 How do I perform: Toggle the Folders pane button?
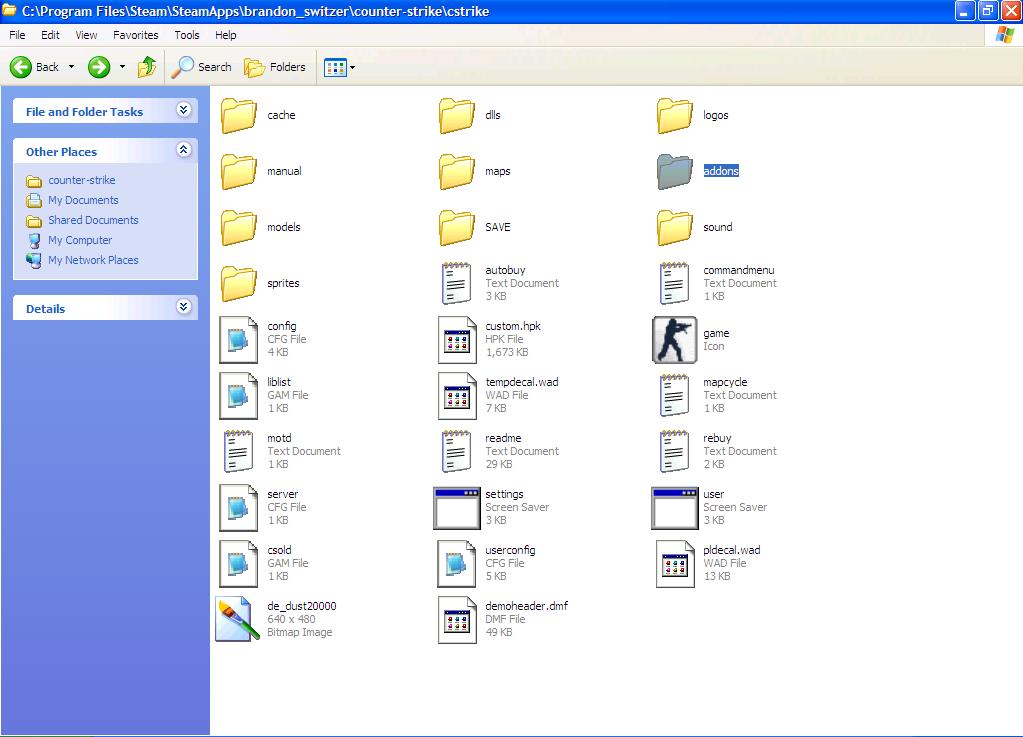click(275, 67)
